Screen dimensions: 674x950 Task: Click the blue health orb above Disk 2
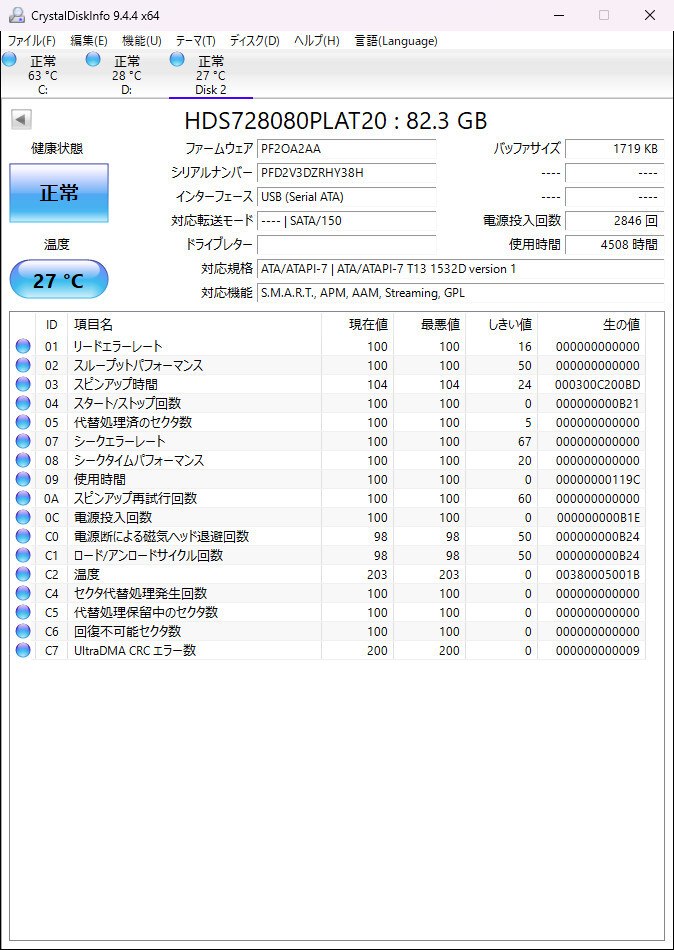click(176, 59)
